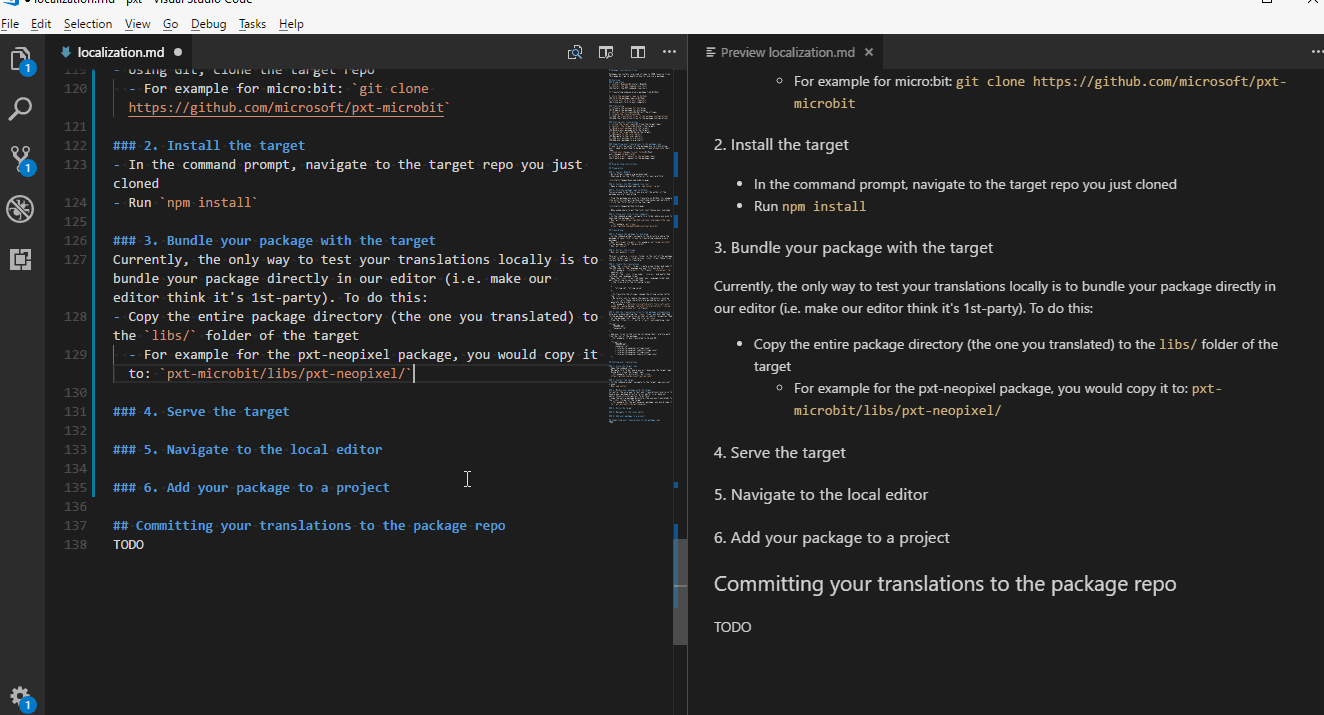Open More Actions menu in the preview pane
The image size is (1324, 715).
click(x=1316, y=51)
